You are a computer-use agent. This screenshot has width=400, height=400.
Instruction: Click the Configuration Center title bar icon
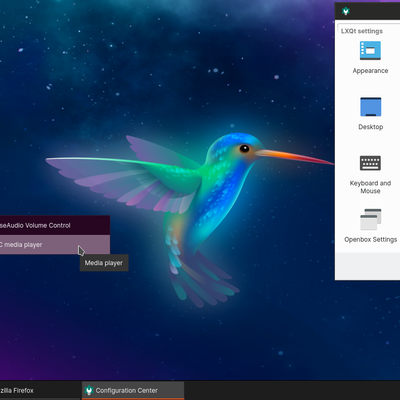pyautogui.click(x=346, y=11)
